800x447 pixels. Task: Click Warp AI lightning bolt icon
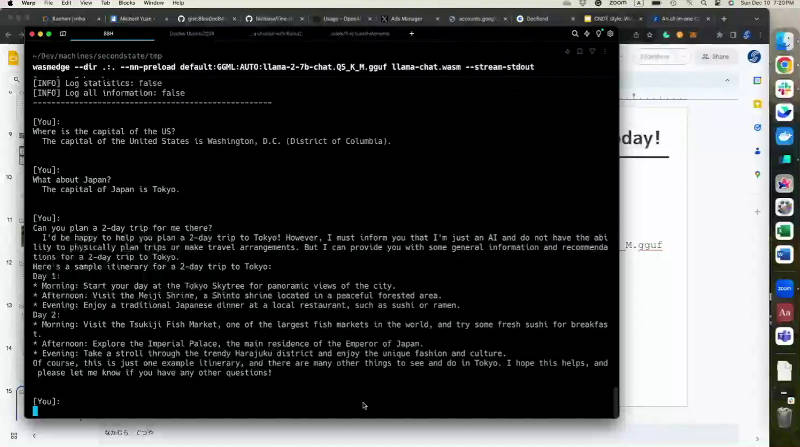pos(587,34)
